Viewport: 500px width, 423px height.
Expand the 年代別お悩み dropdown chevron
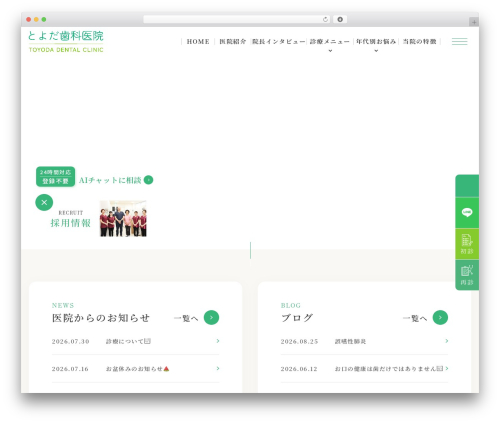coord(376,51)
